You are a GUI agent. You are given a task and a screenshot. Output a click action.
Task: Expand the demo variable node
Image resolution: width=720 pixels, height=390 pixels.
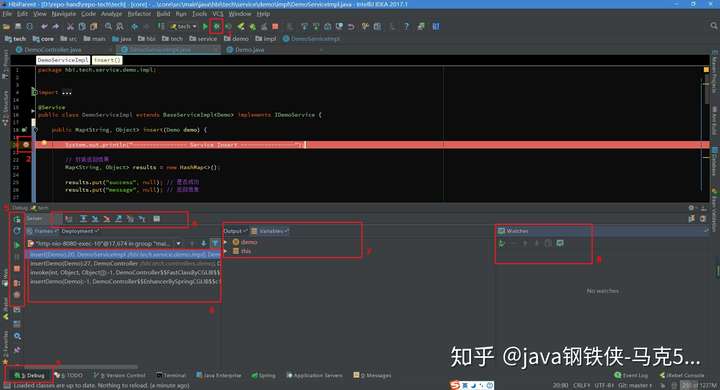225,242
